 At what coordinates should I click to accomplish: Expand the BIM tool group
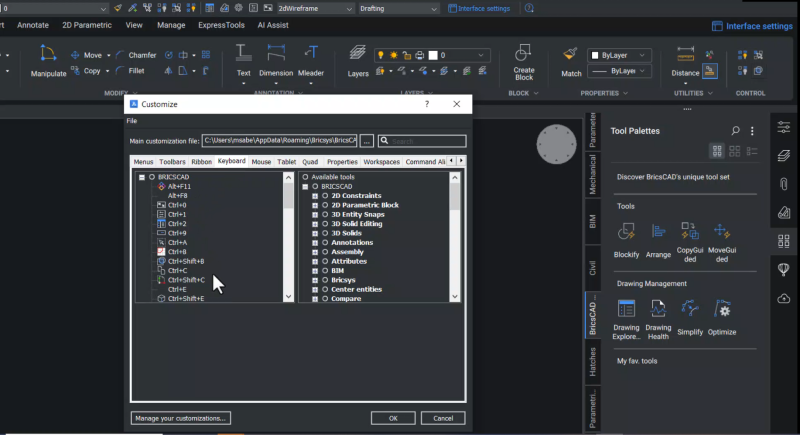coord(315,271)
